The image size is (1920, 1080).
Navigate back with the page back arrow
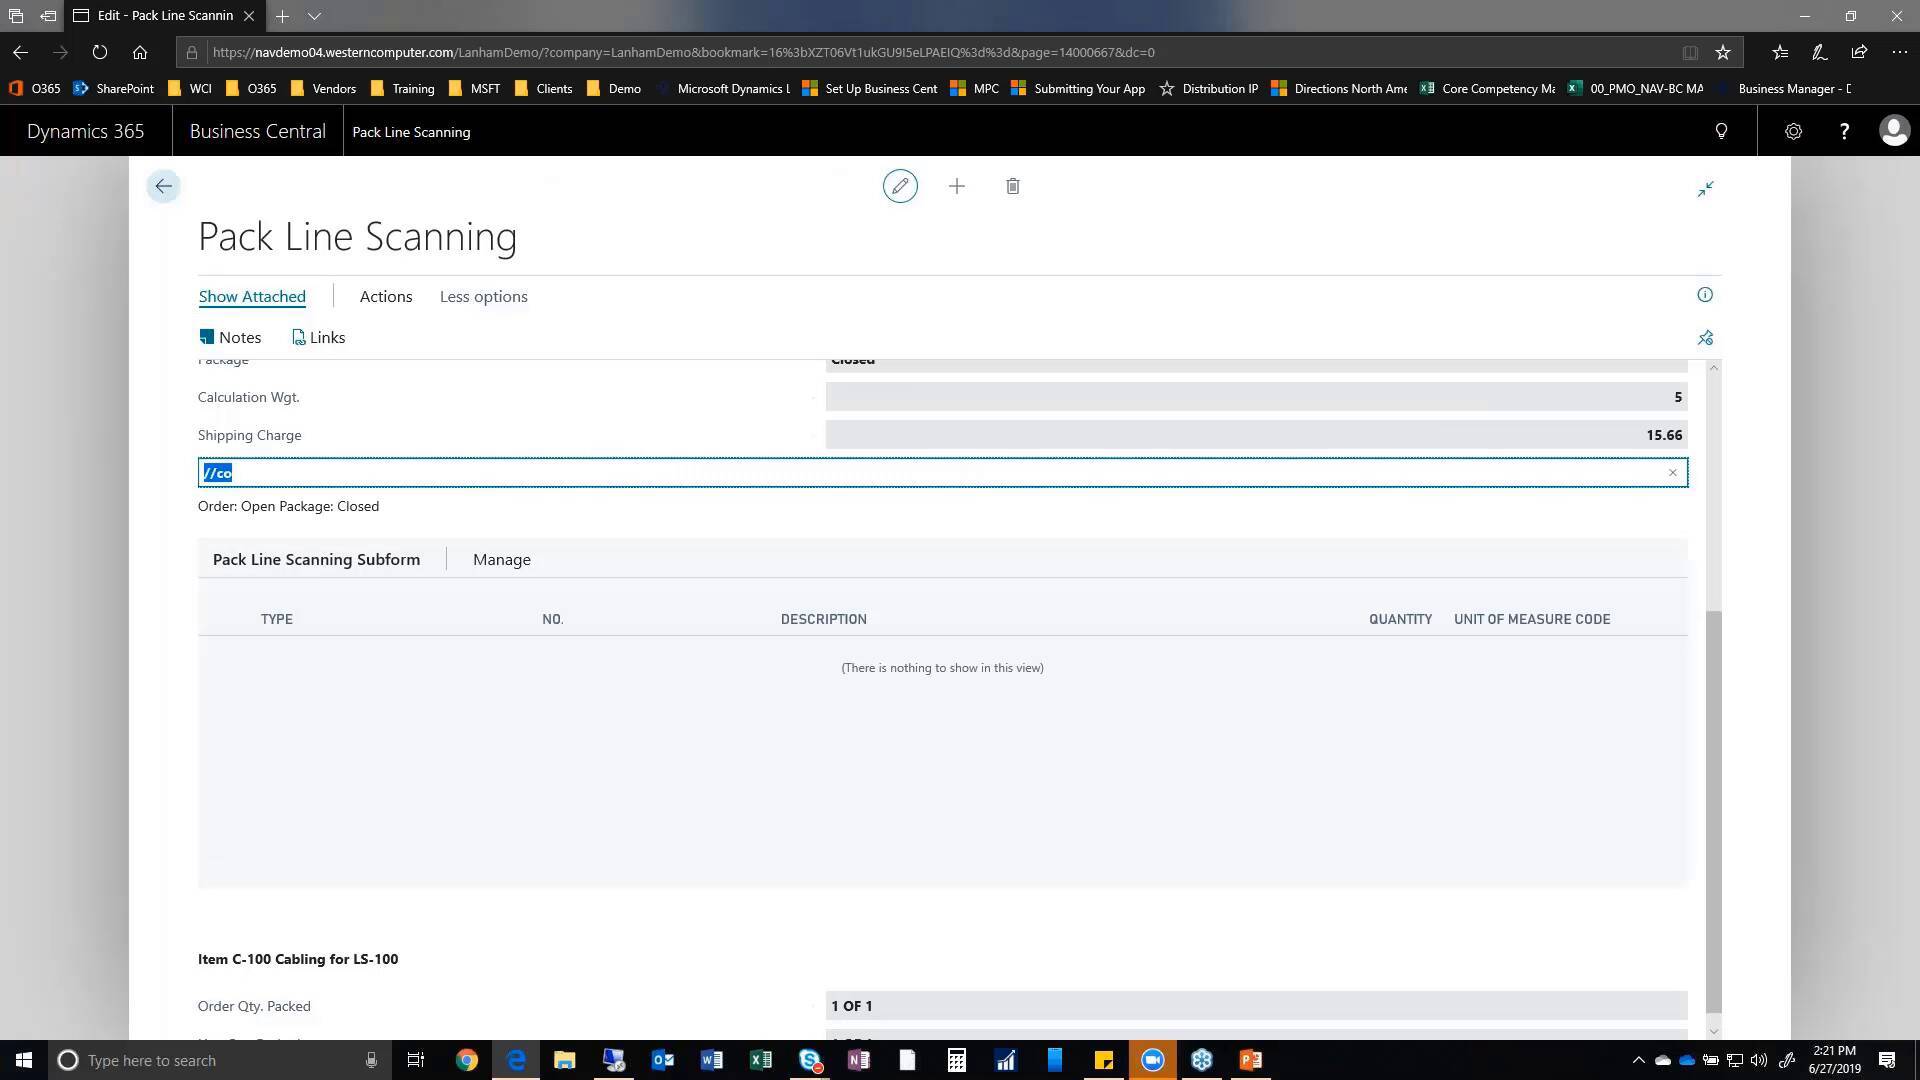[x=163, y=186]
